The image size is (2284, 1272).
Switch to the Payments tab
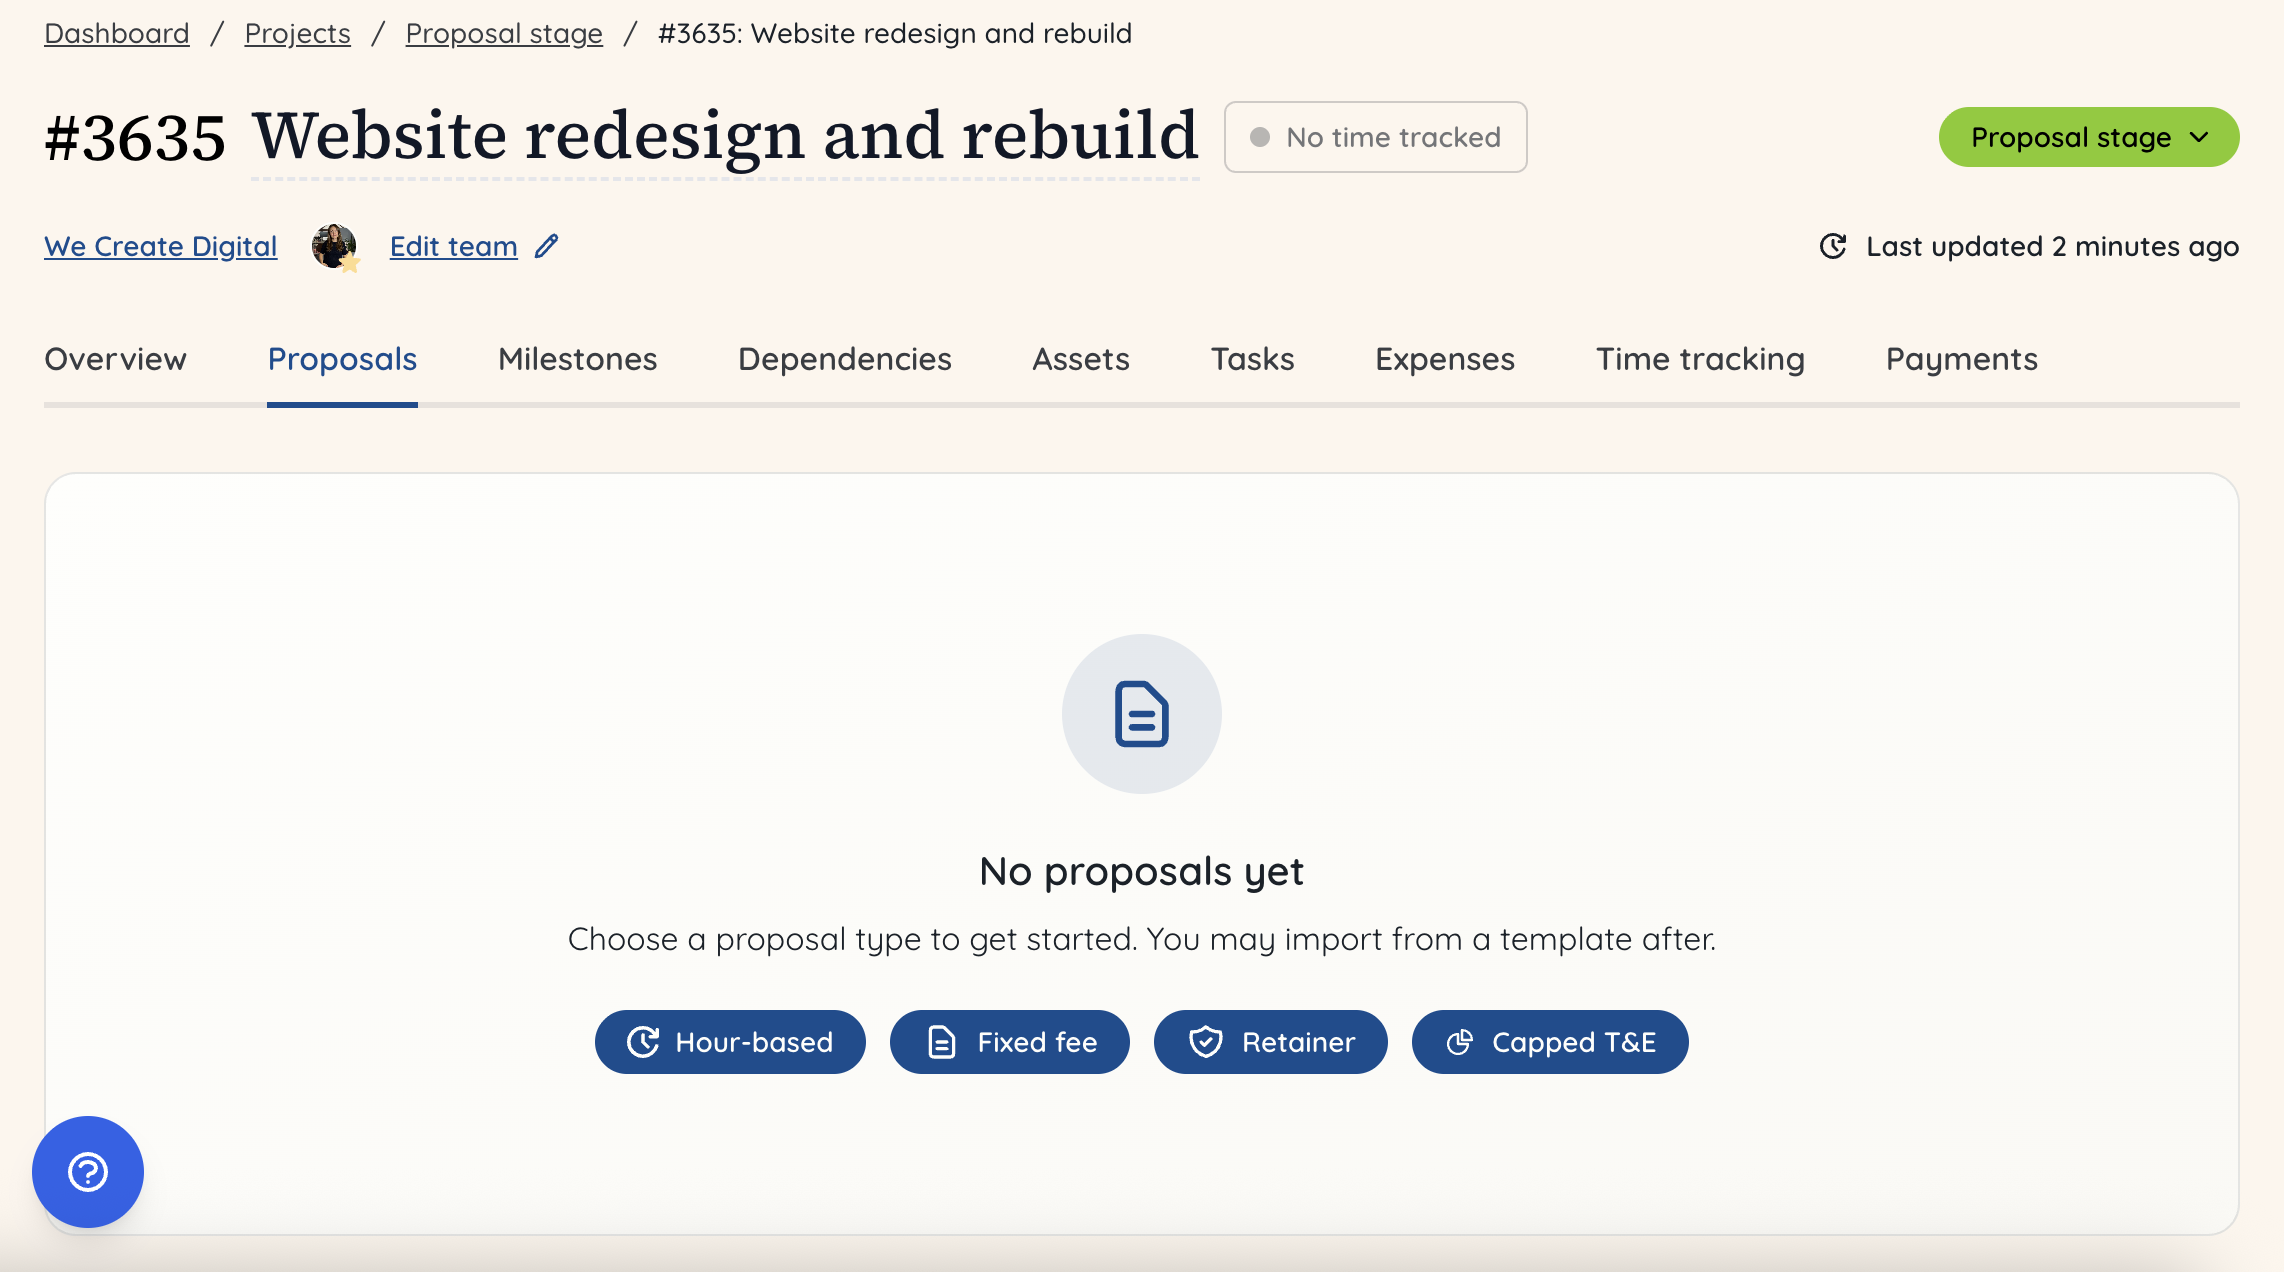pyautogui.click(x=1961, y=359)
